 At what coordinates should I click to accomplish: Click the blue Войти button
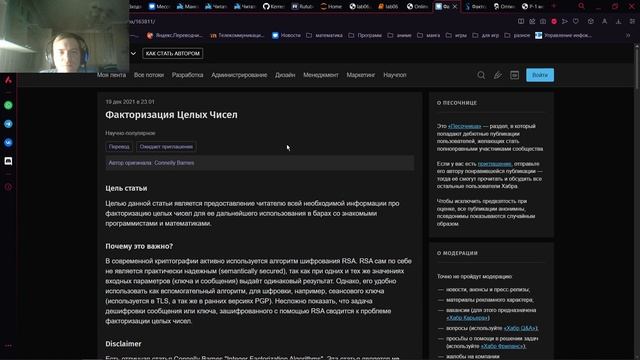click(x=540, y=75)
